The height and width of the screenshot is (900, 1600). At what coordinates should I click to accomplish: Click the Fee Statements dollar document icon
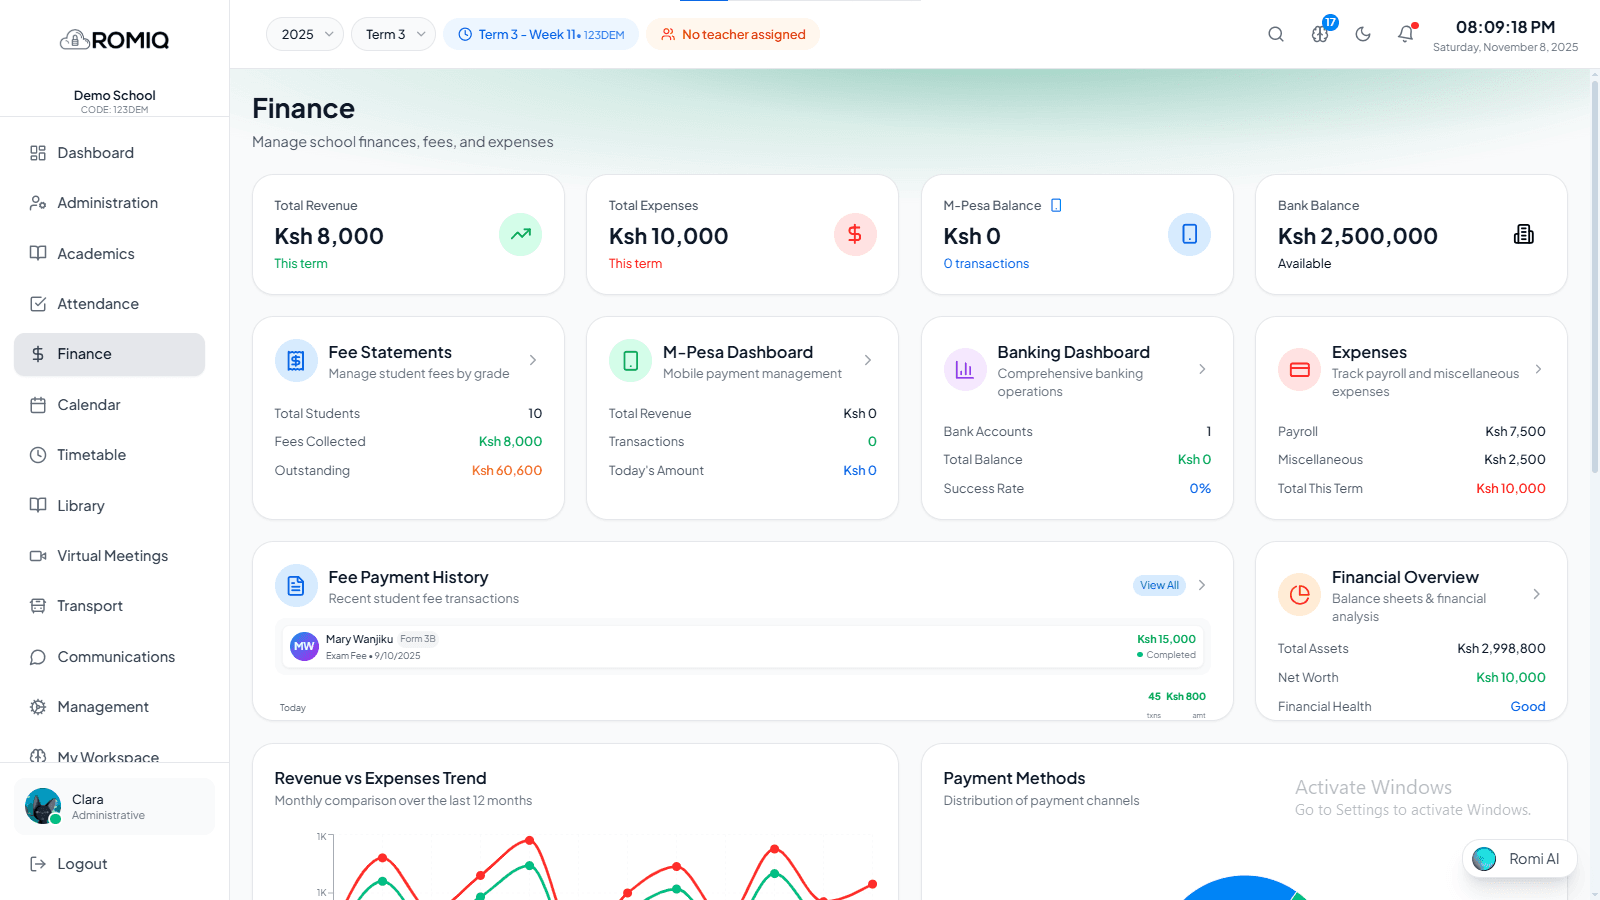click(296, 361)
